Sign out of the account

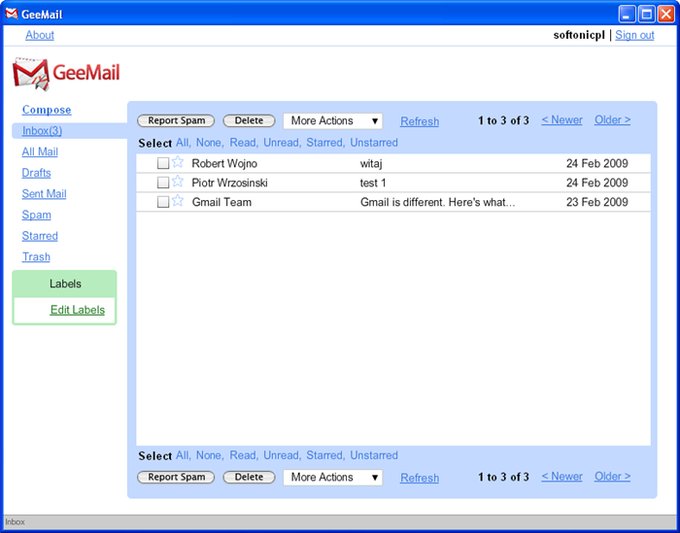(x=635, y=35)
